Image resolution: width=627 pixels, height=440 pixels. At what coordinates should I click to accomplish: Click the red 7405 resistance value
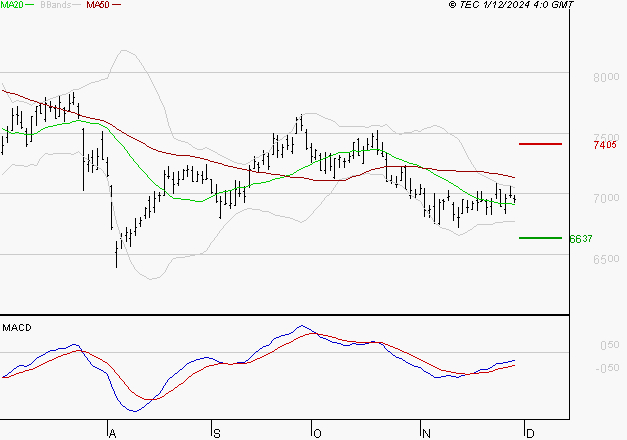tap(605, 145)
